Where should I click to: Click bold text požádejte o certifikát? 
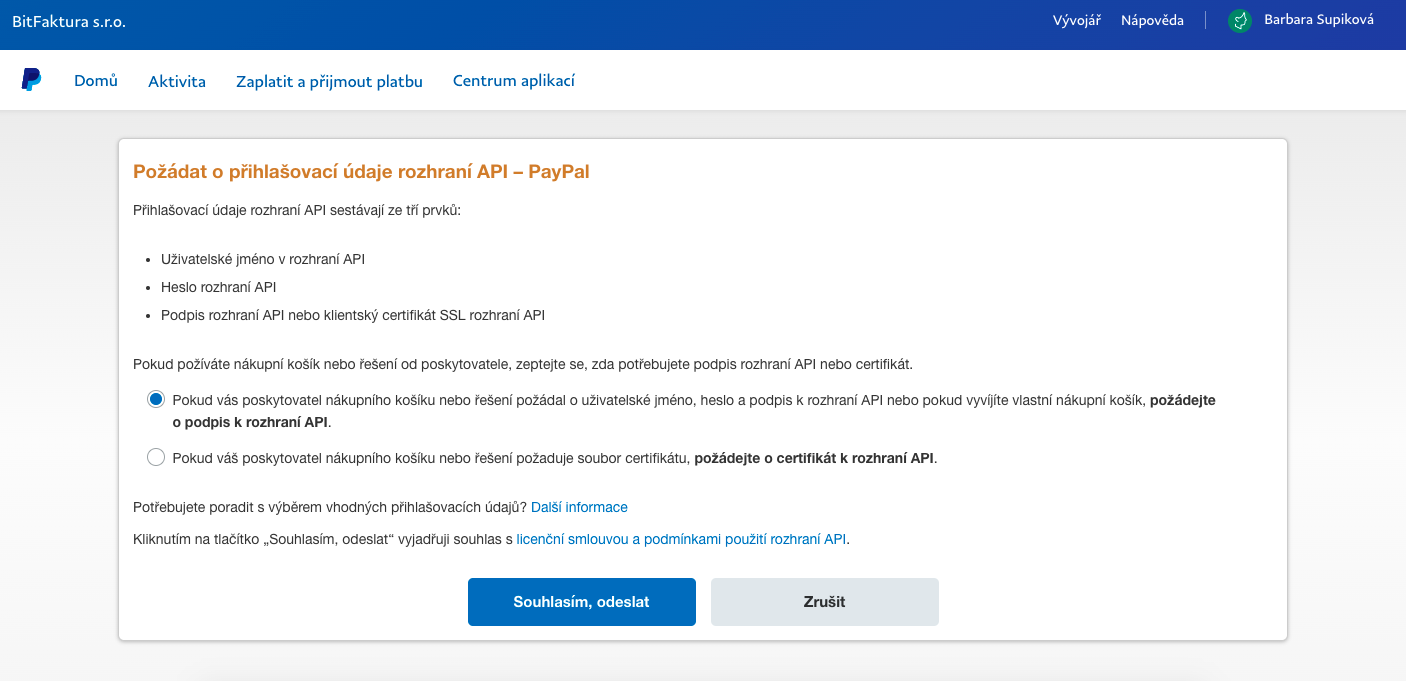point(814,458)
